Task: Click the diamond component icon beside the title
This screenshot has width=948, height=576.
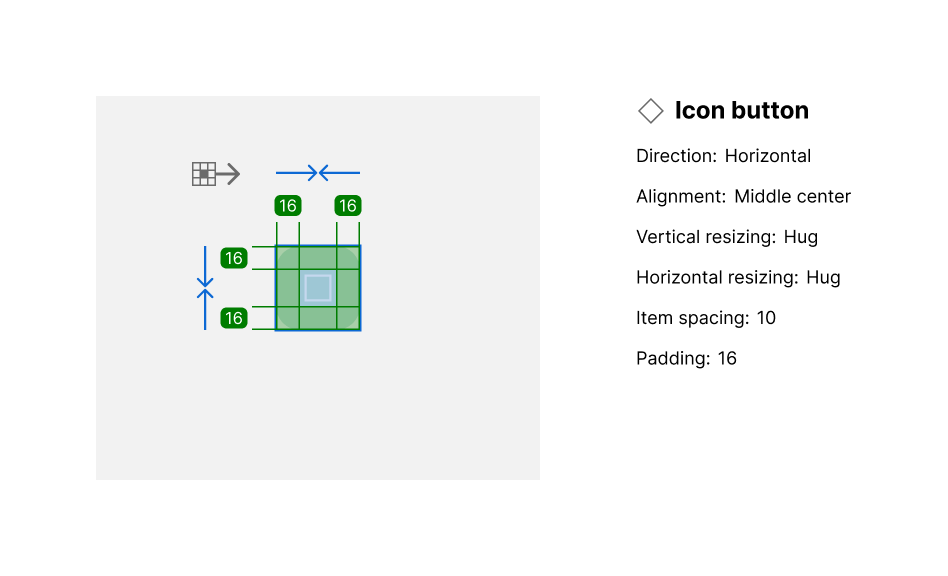Action: coord(651,111)
